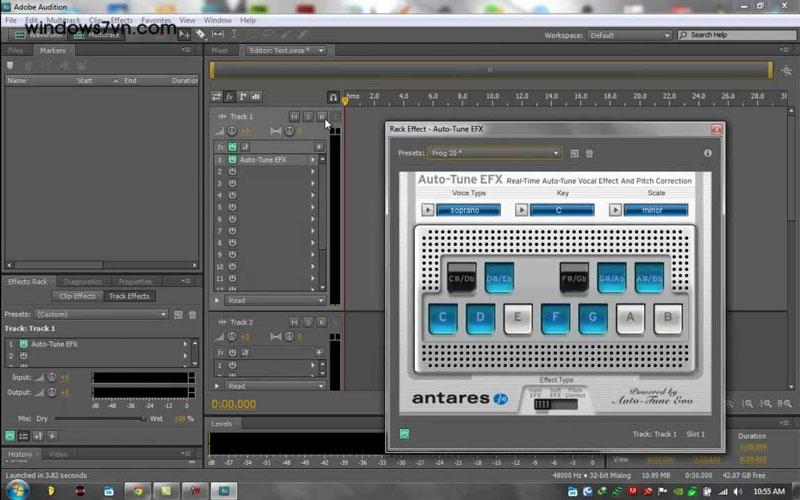
Task: Click the Markers panel horizontal scrollbar
Action: tap(102, 265)
